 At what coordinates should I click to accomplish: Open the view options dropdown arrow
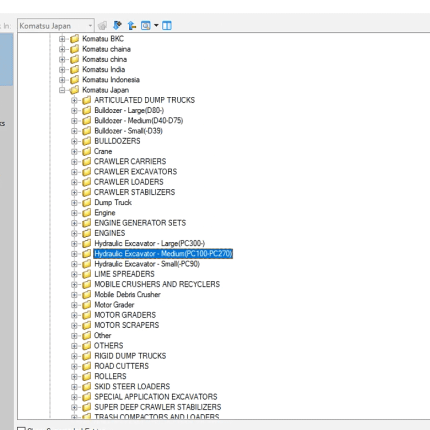tap(156, 26)
